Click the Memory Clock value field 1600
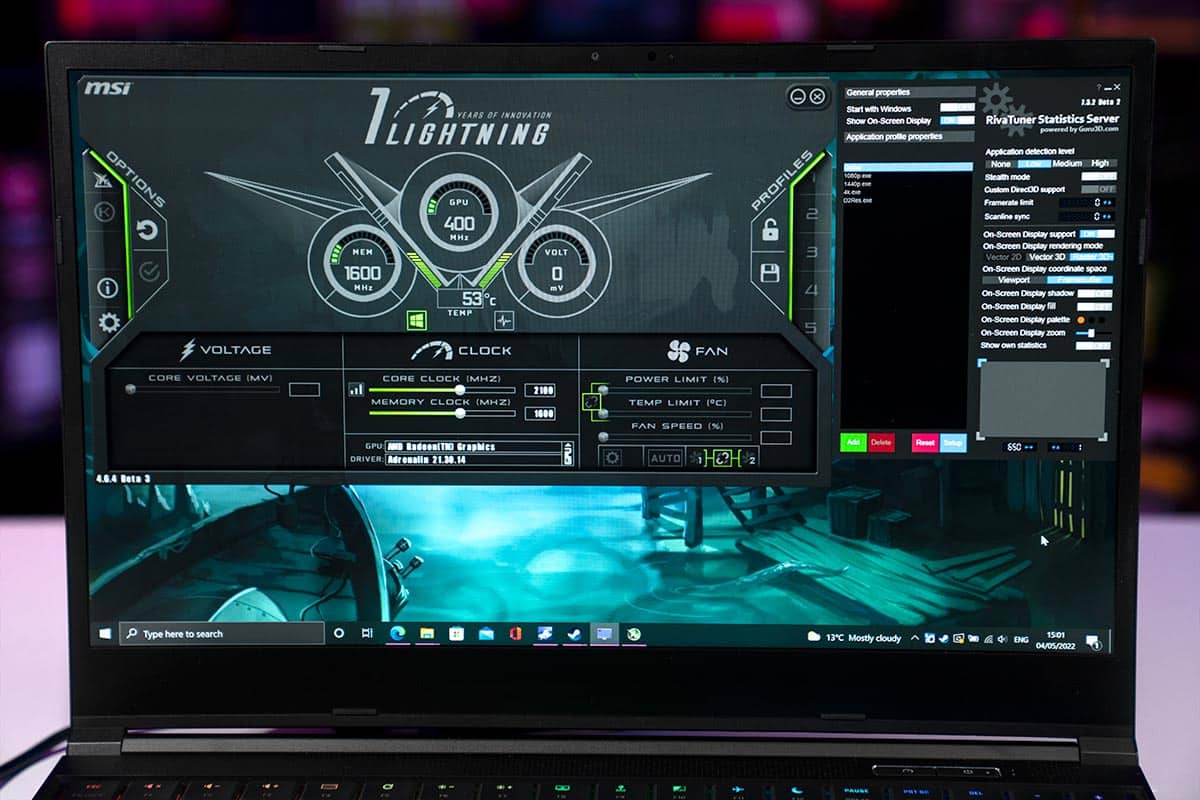 [x=539, y=413]
